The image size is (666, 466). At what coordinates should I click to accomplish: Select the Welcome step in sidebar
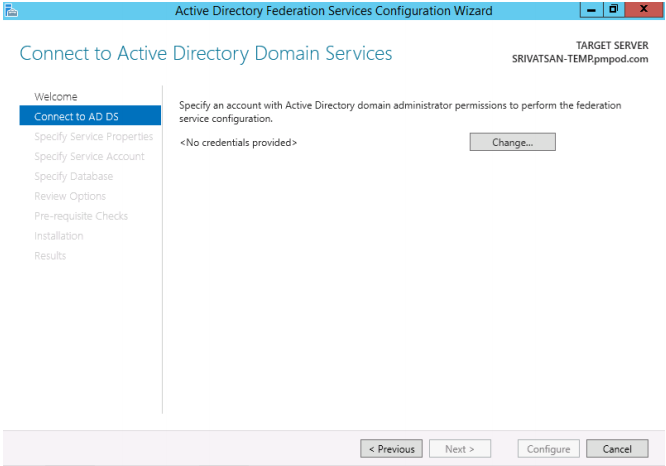click(x=56, y=96)
